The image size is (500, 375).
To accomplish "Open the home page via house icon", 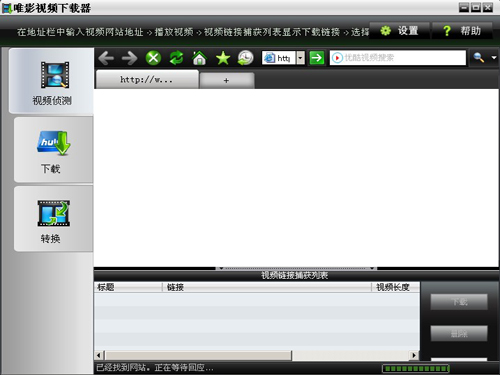I will (x=199, y=58).
